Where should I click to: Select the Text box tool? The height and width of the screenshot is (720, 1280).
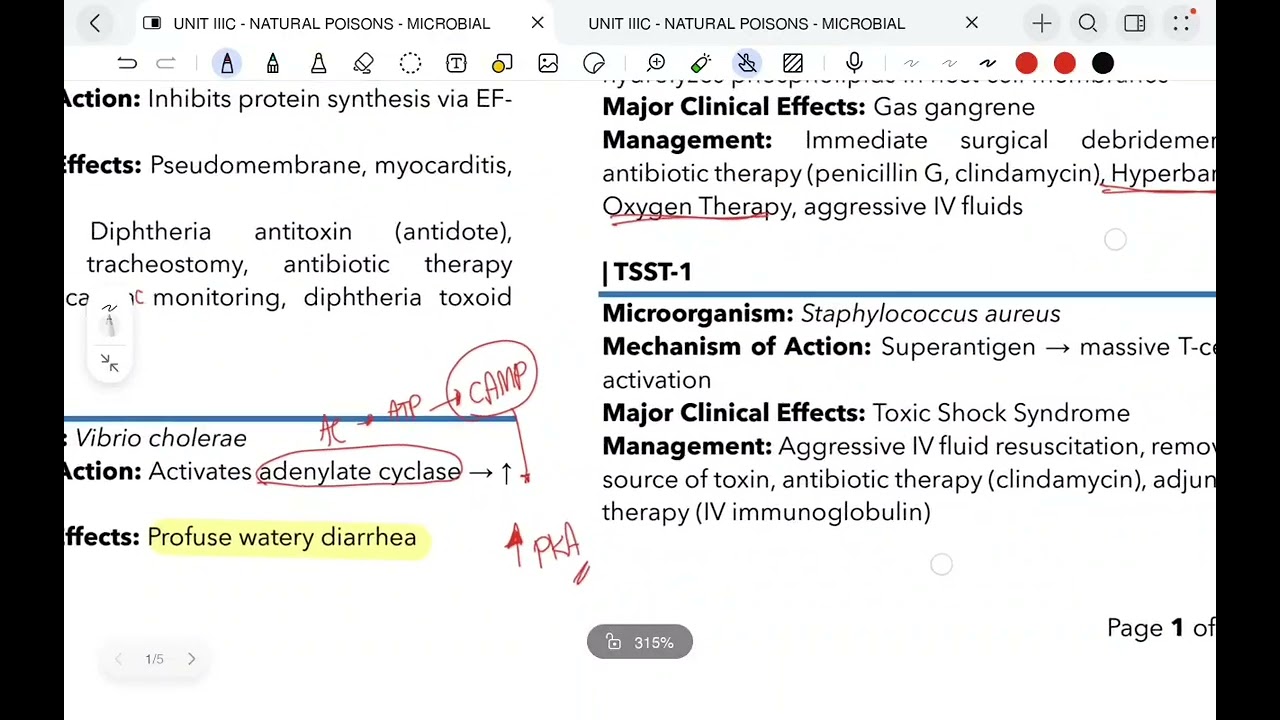(x=456, y=64)
